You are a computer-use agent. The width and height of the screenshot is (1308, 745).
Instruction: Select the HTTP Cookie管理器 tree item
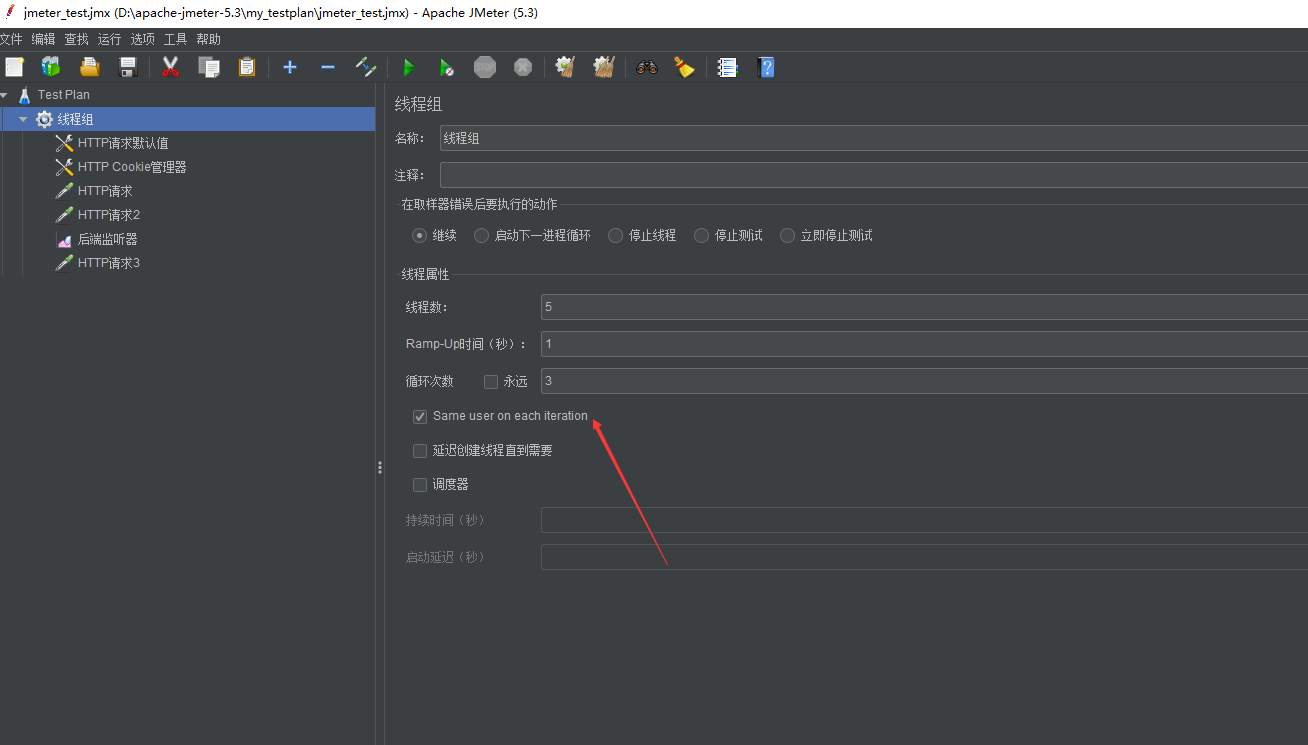[x=131, y=166]
